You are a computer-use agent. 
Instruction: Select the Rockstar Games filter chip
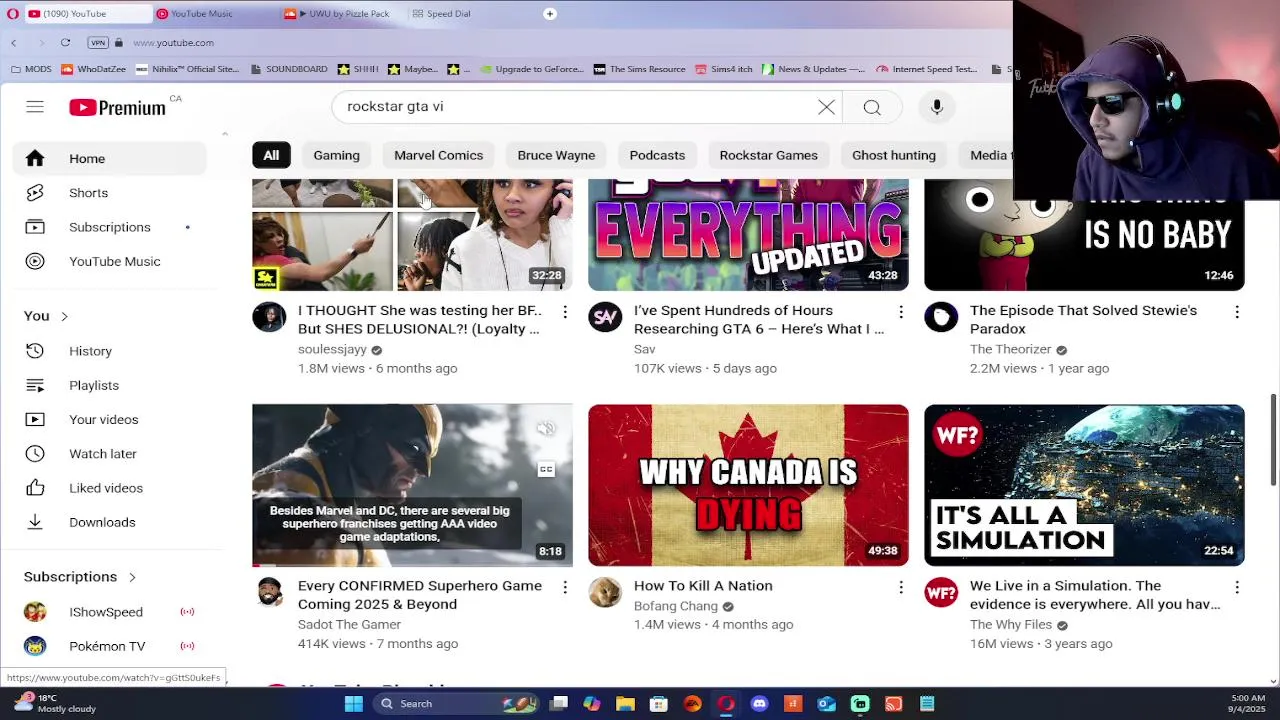click(768, 155)
